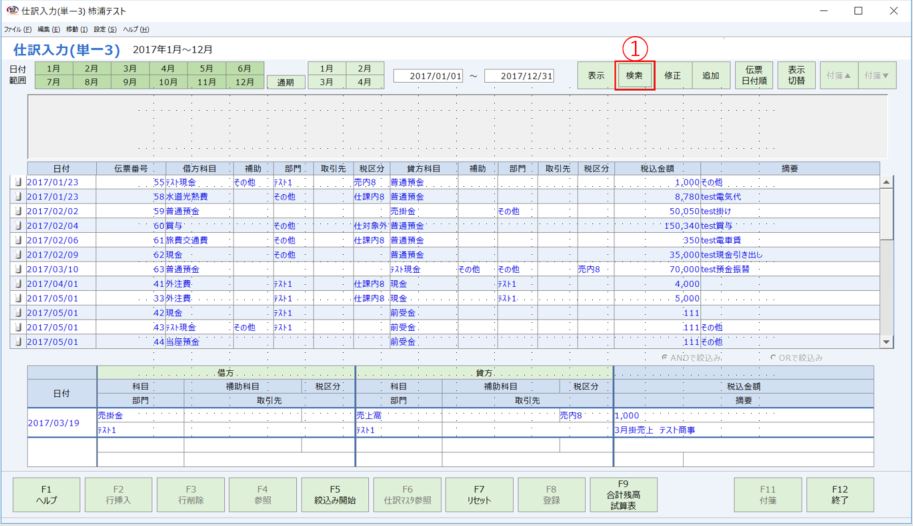The image size is (913, 526).
Task: Click the row marker icon for 2017/03/10
Action: [x=19, y=269]
